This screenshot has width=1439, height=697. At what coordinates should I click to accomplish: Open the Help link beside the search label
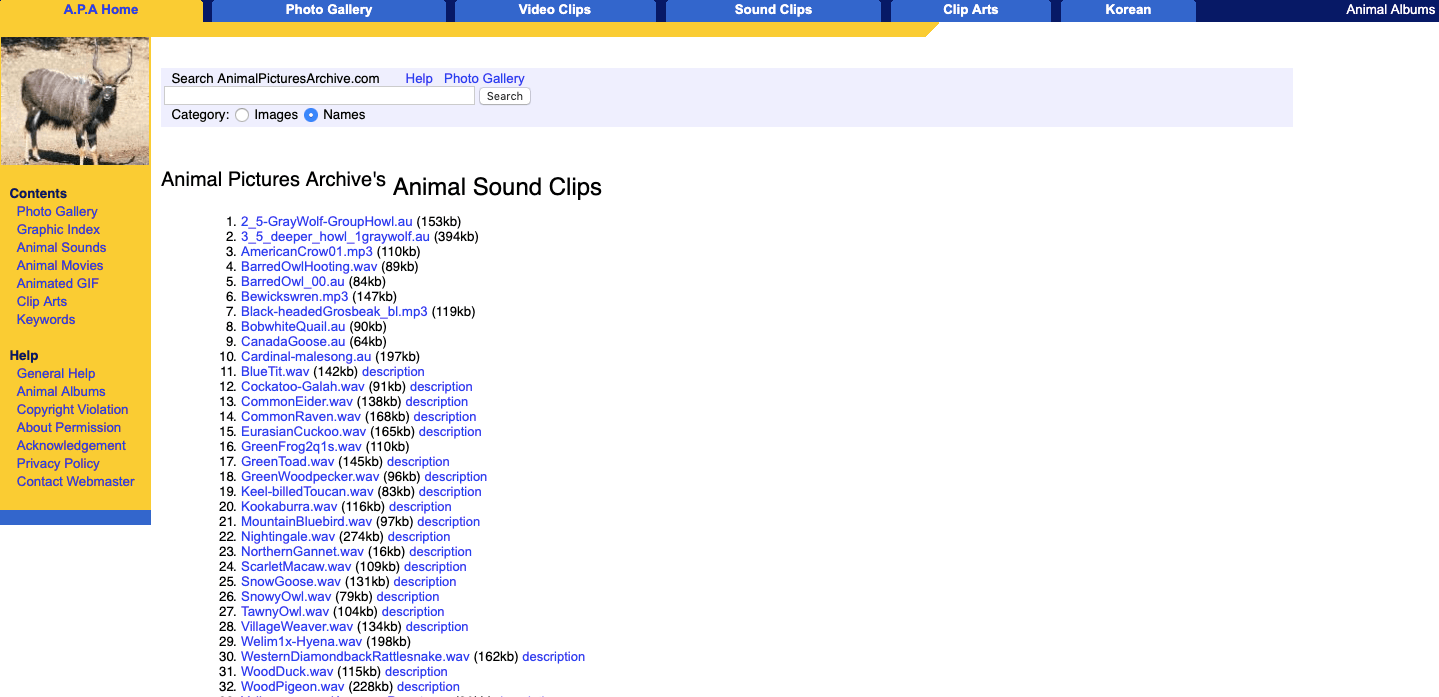pyautogui.click(x=419, y=79)
